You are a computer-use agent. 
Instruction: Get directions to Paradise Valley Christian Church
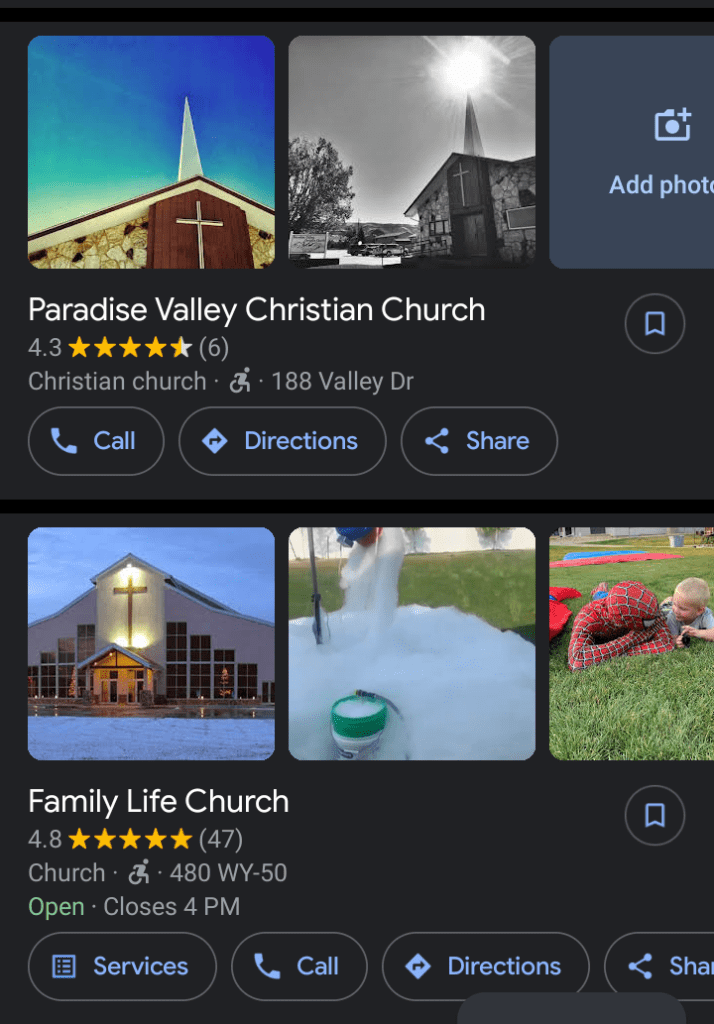tap(282, 441)
